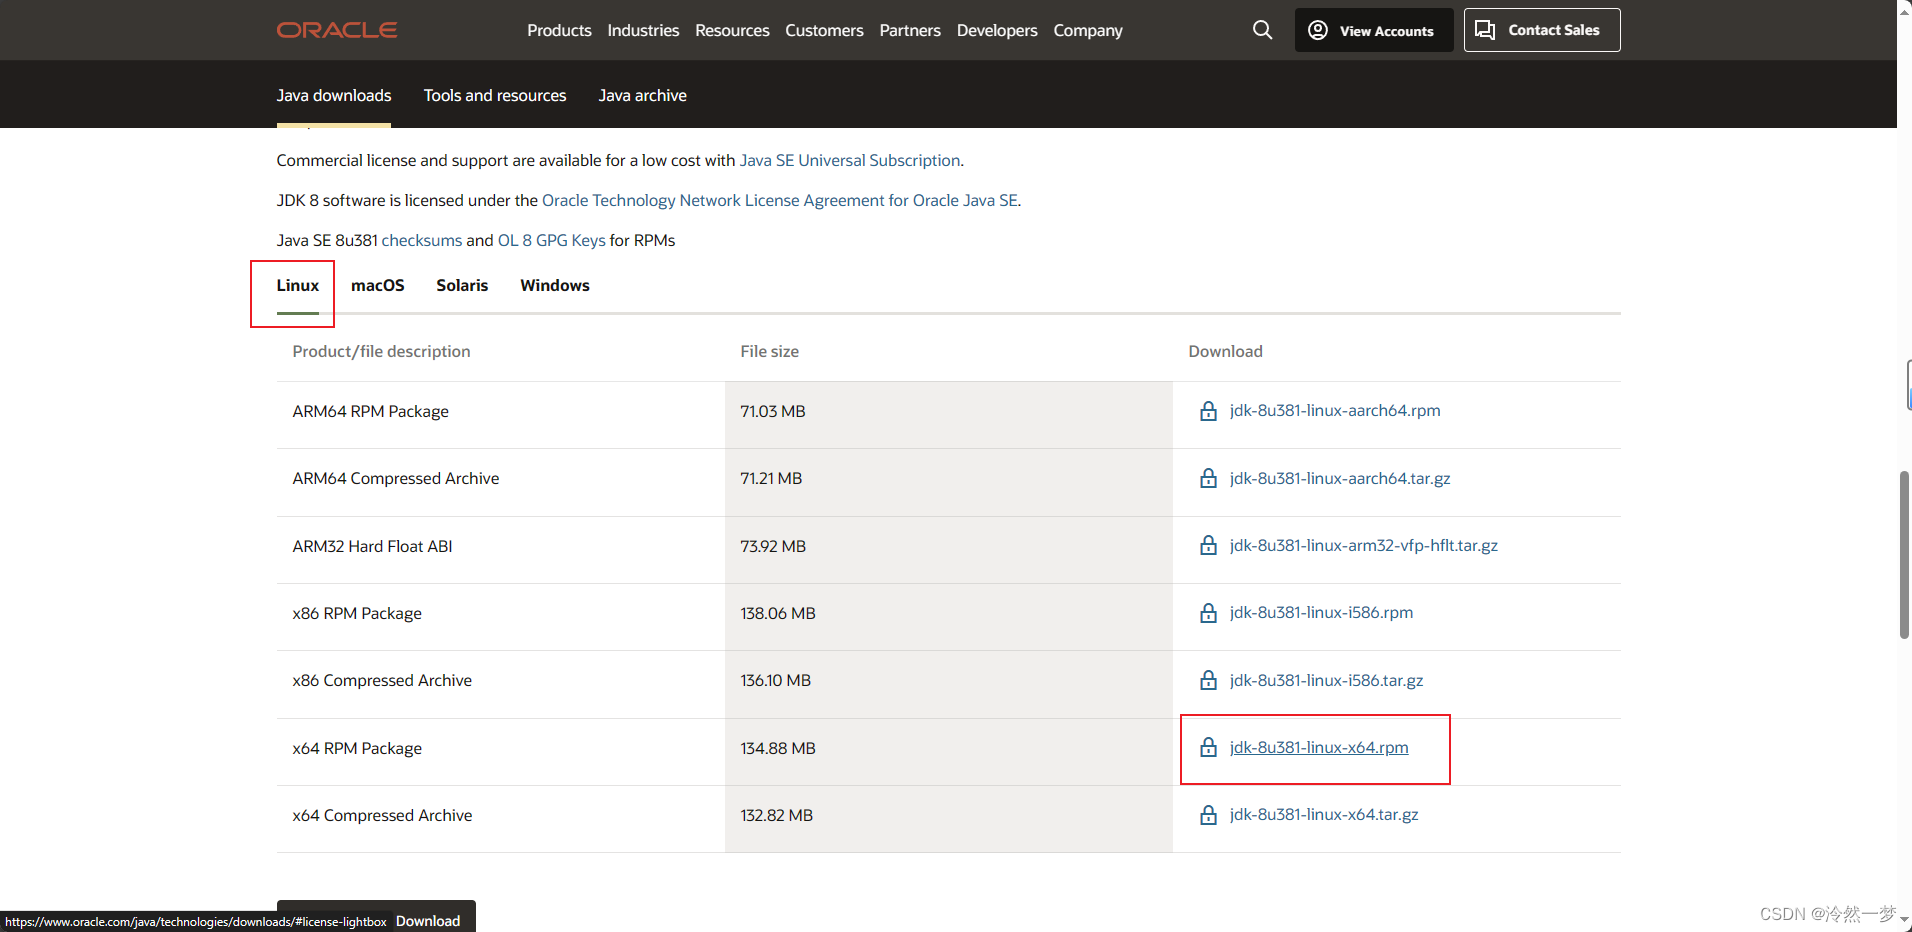The height and width of the screenshot is (932, 1912).
Task: Open Customers menu in header
Action: click(x=824, y=30)
